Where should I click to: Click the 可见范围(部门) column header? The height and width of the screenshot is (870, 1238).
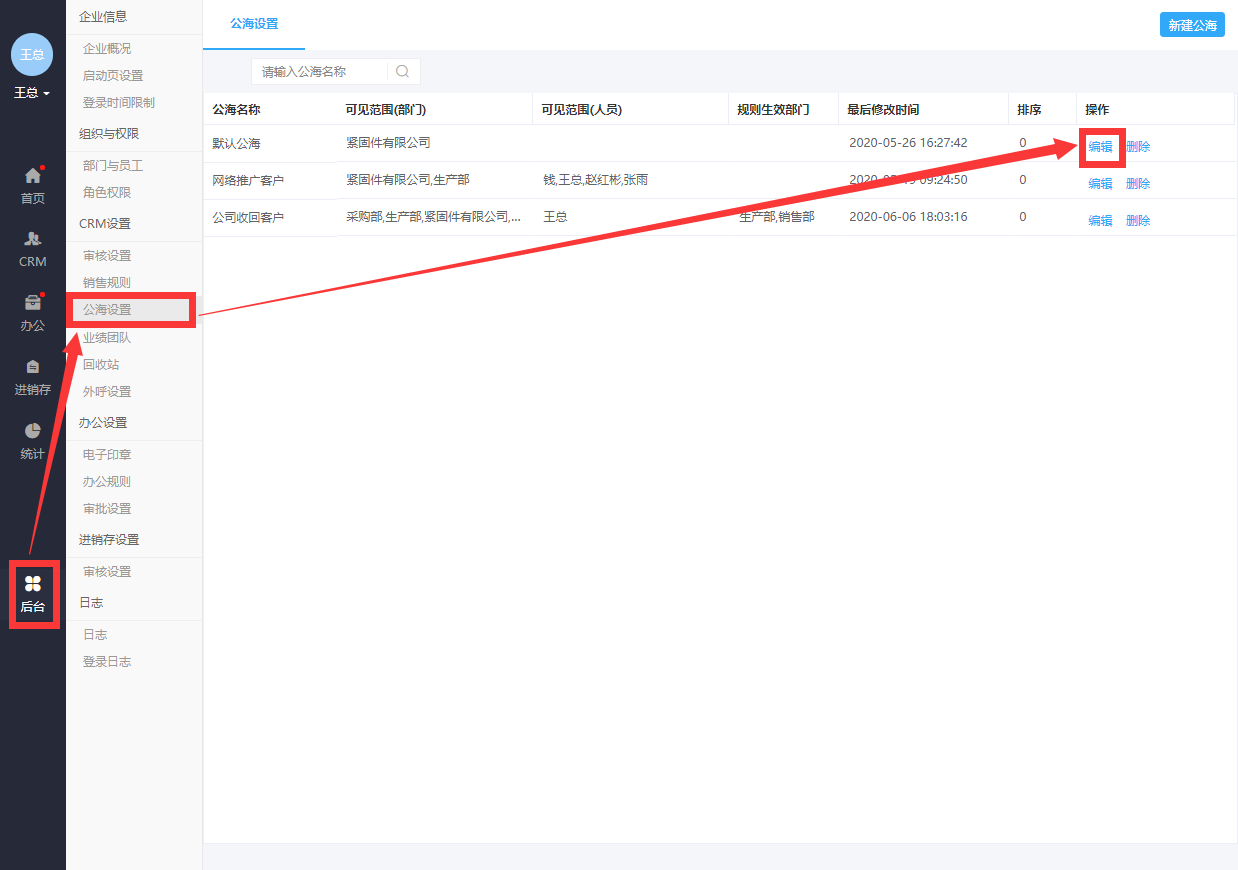point(386,109)
